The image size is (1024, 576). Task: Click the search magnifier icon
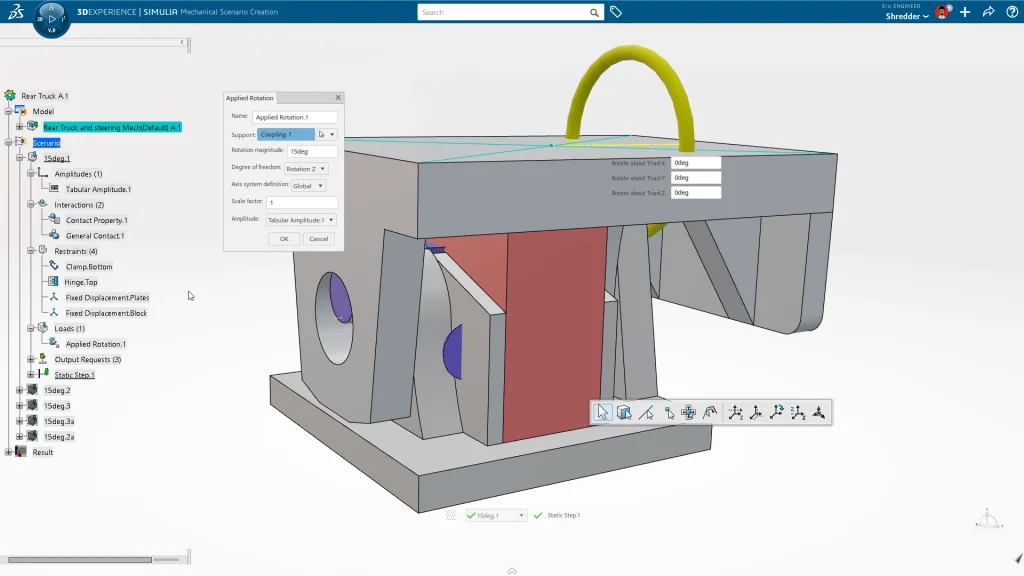tap(595, 12)
